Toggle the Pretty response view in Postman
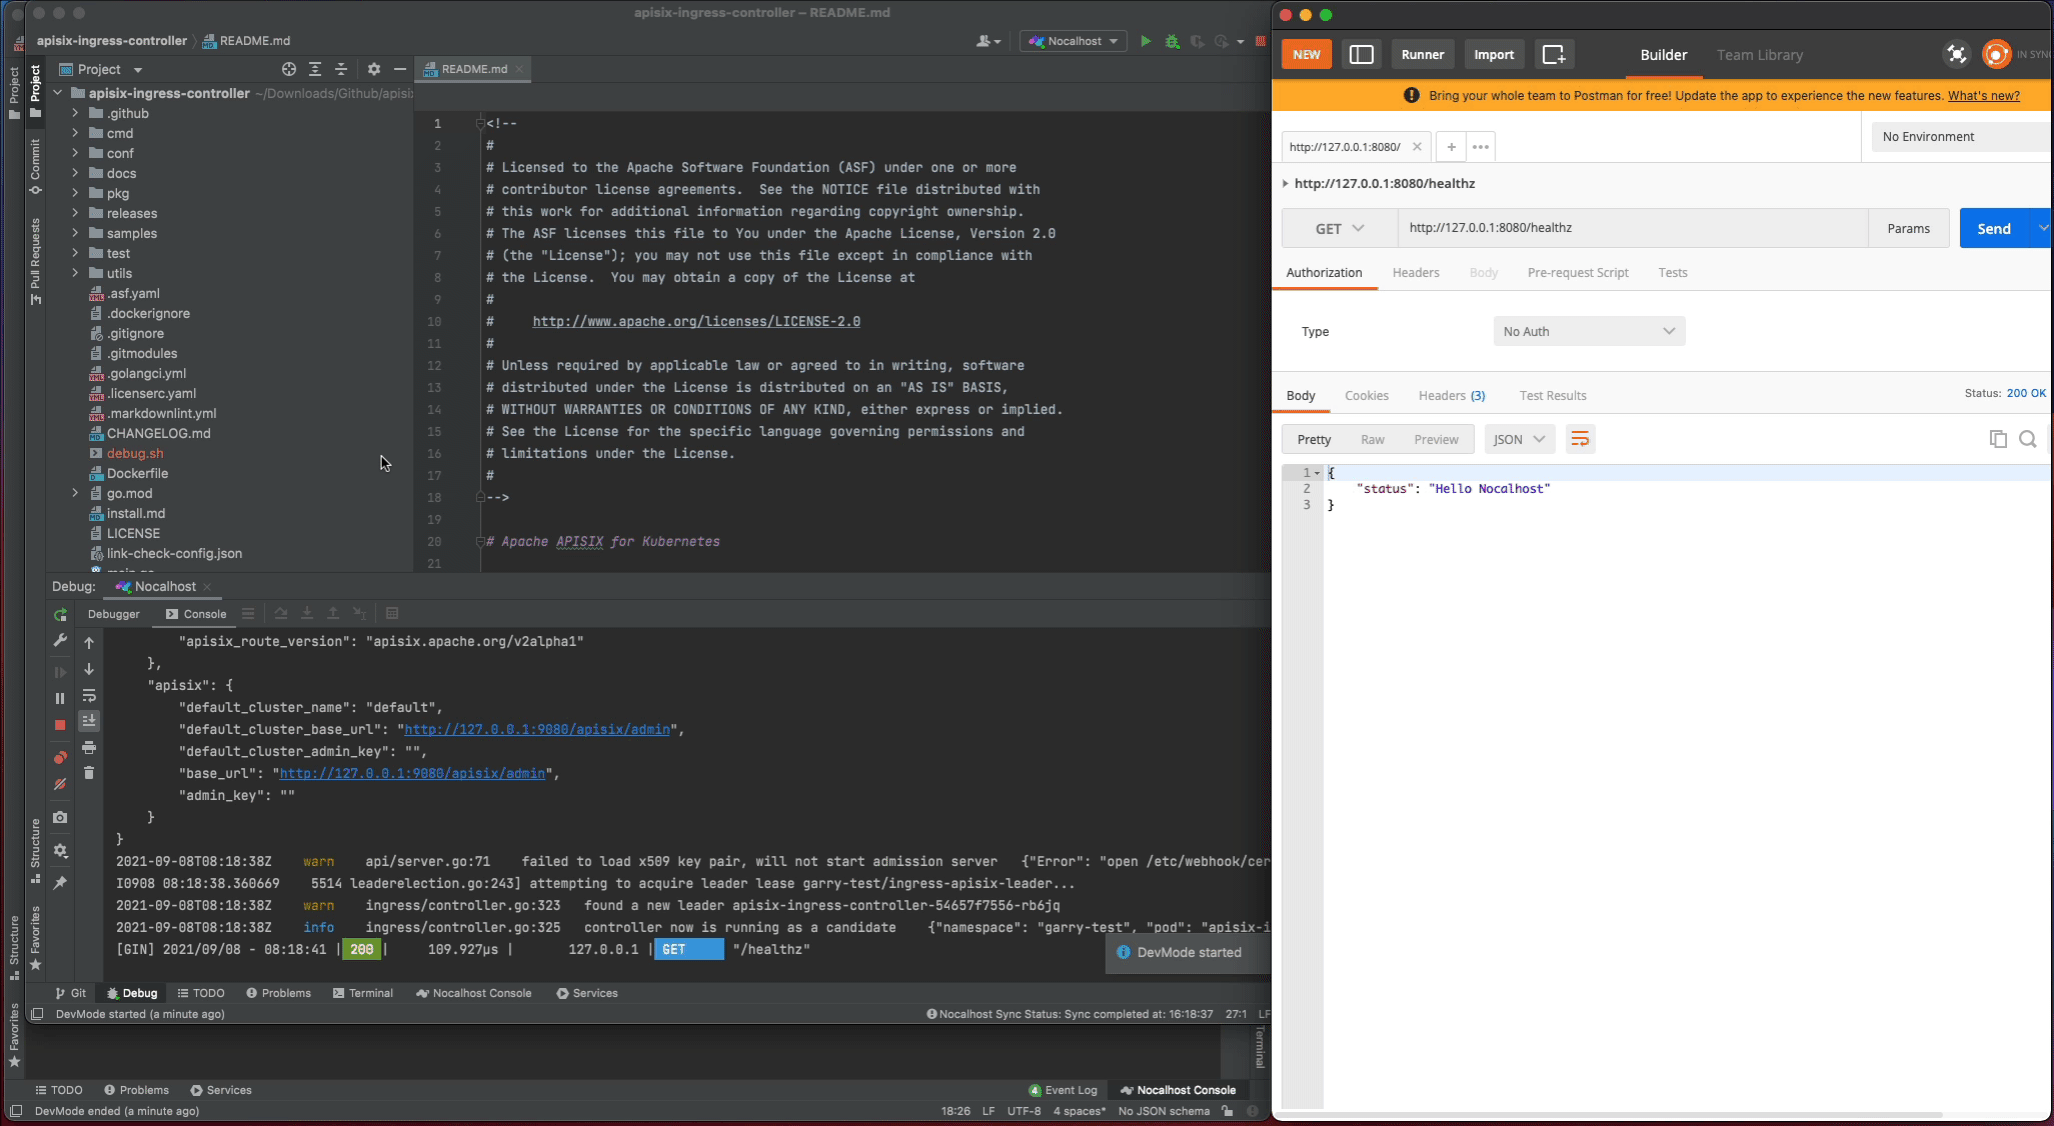 point(1313,440)
